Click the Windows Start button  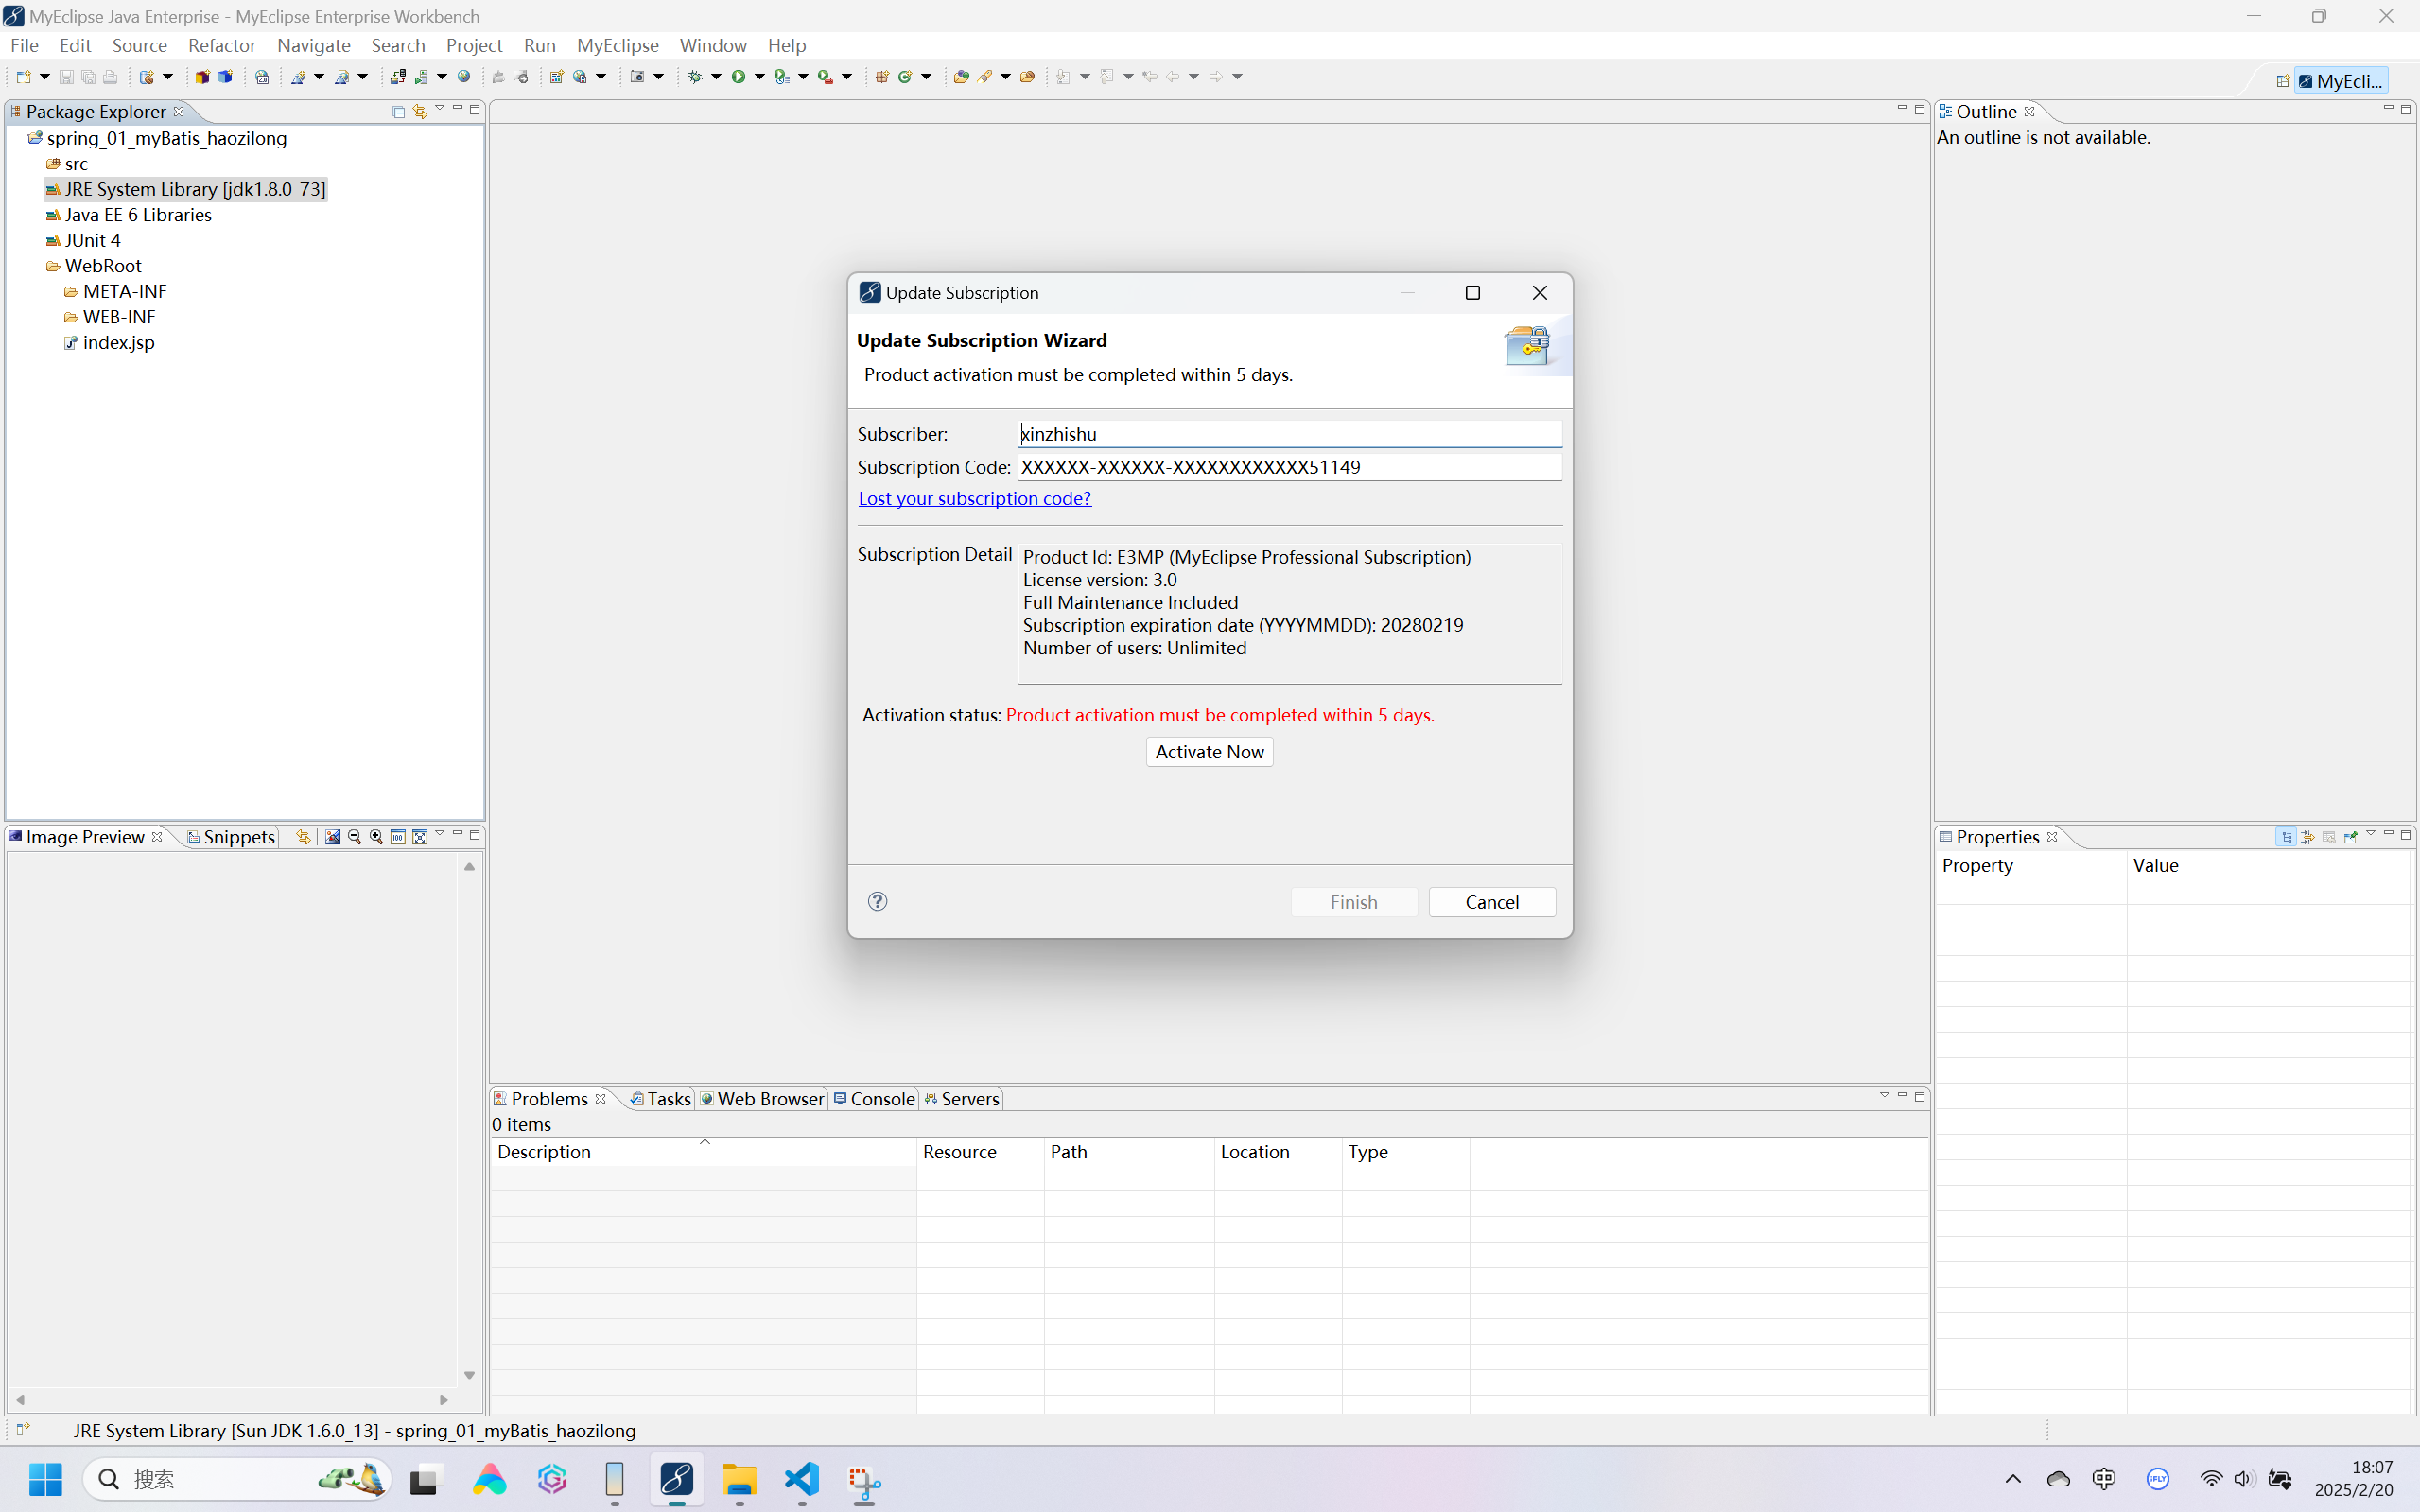[45, 1479]
